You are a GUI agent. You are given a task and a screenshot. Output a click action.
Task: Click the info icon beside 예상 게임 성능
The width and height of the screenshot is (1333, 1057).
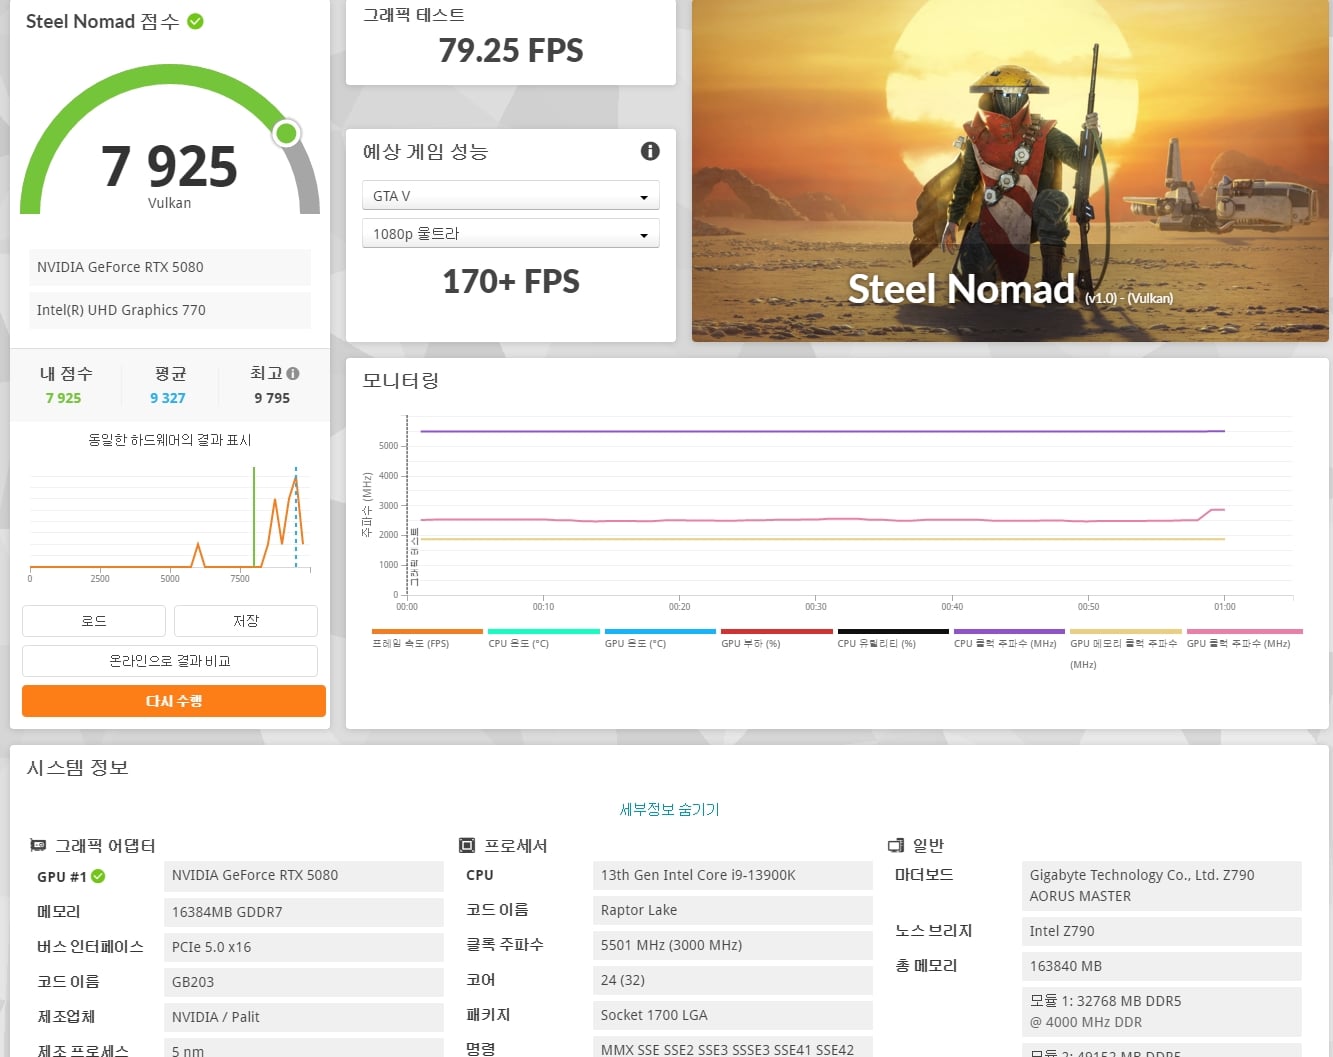[650, 151]
